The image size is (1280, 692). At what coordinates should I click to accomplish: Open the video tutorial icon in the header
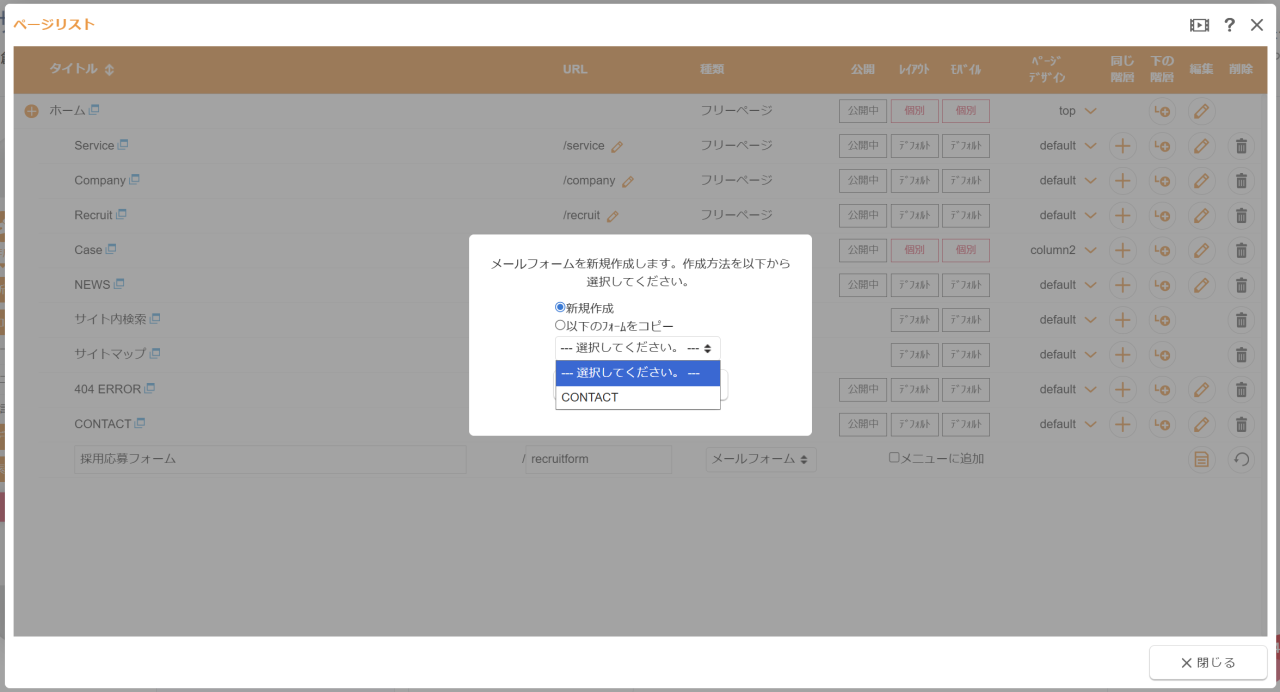pyautogui.click(x=1198, y=24)
